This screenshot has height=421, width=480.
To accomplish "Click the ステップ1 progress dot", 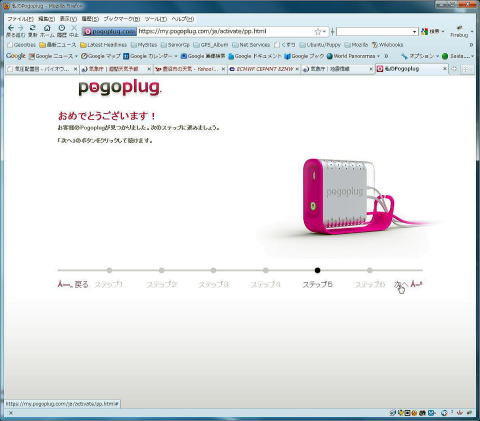I will pyautogui.click(x=109, y=270).
